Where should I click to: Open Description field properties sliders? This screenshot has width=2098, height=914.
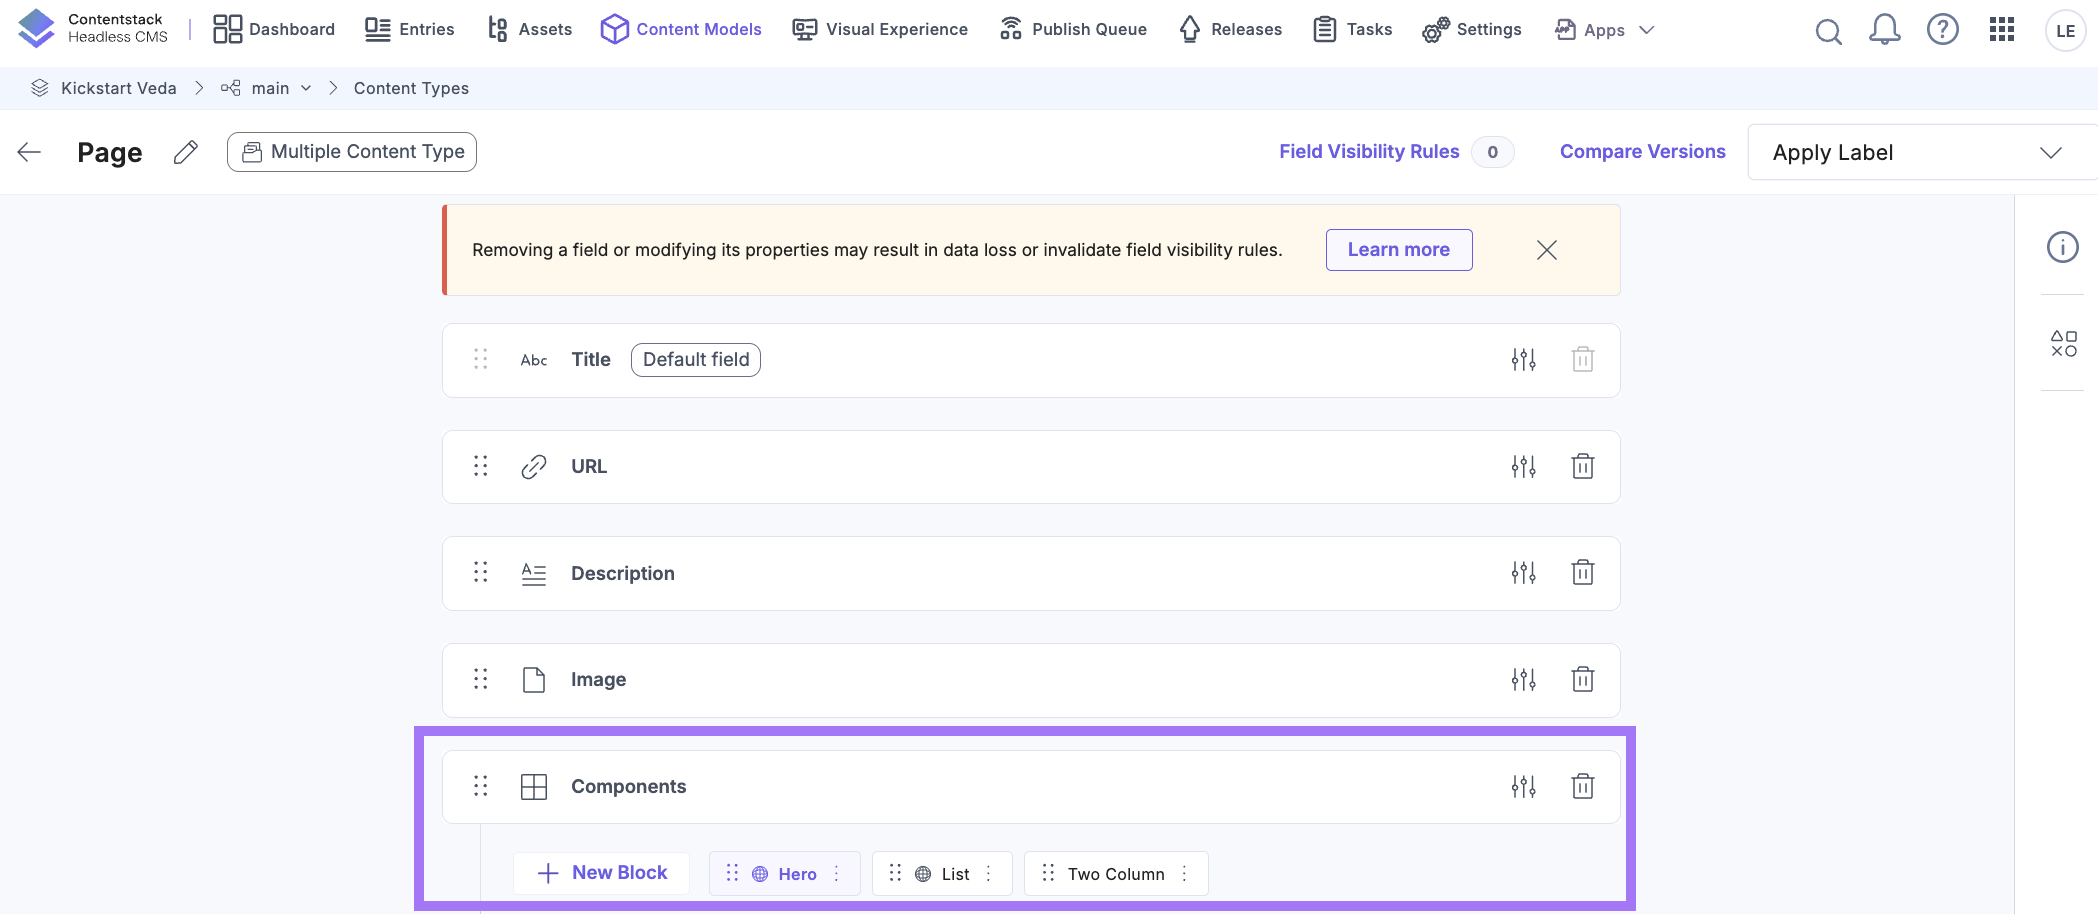pyautogui.click(x=1524, y=573)
